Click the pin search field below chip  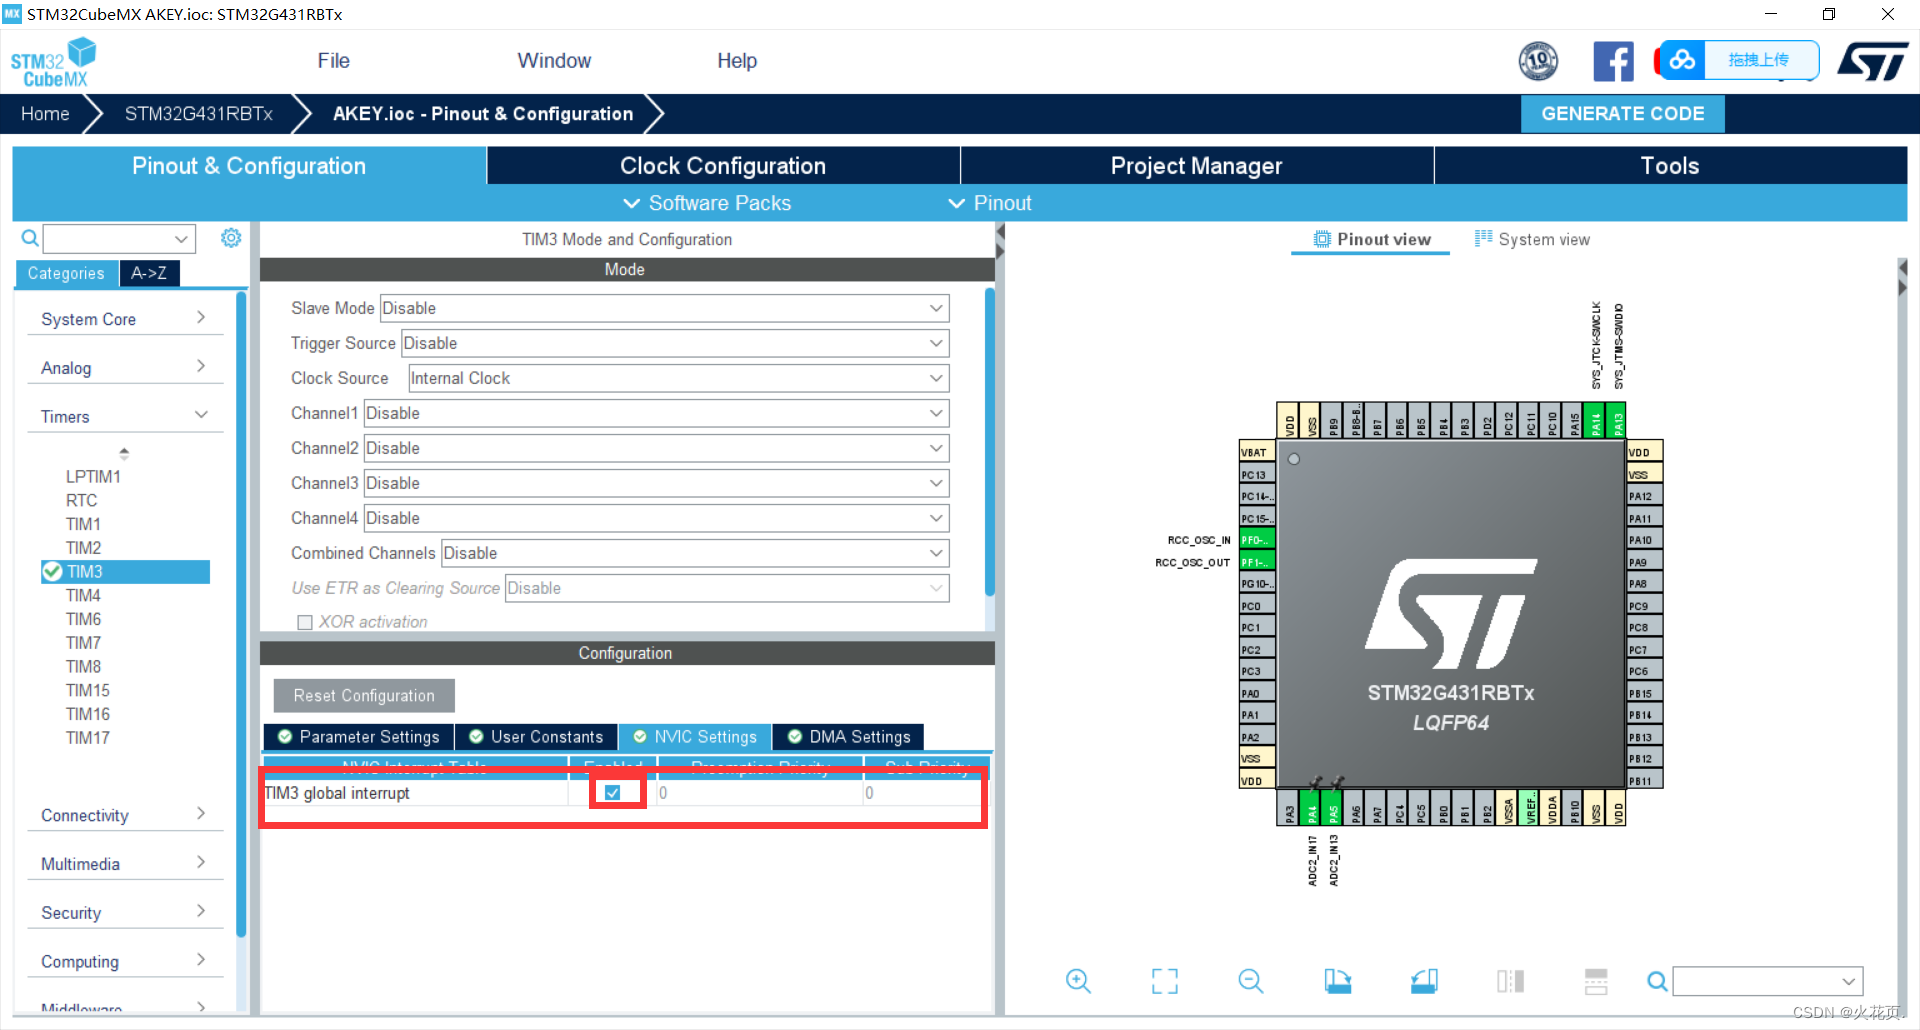[1769, 981]
